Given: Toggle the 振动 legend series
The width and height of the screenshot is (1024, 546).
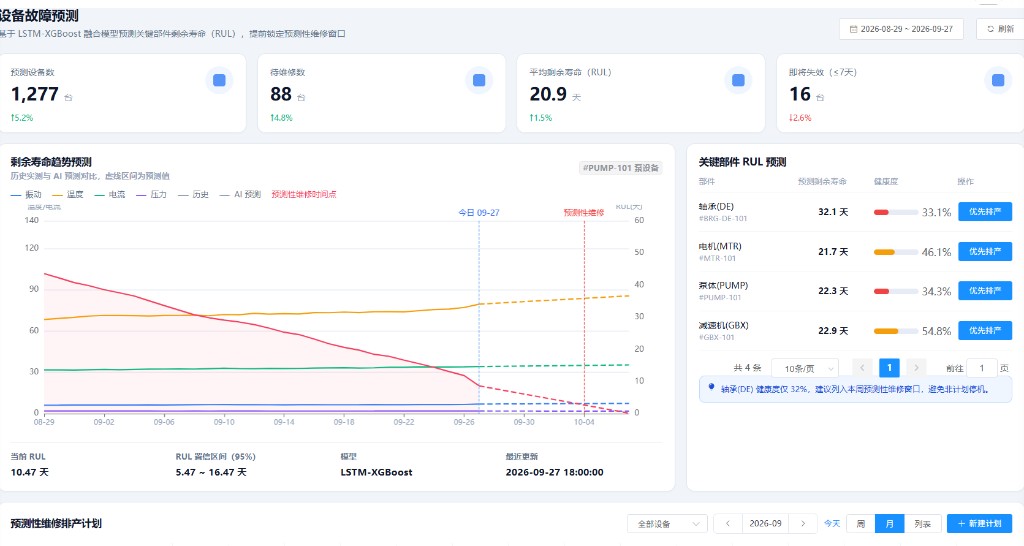Looking at the screenshot, I should click(26, 195).
